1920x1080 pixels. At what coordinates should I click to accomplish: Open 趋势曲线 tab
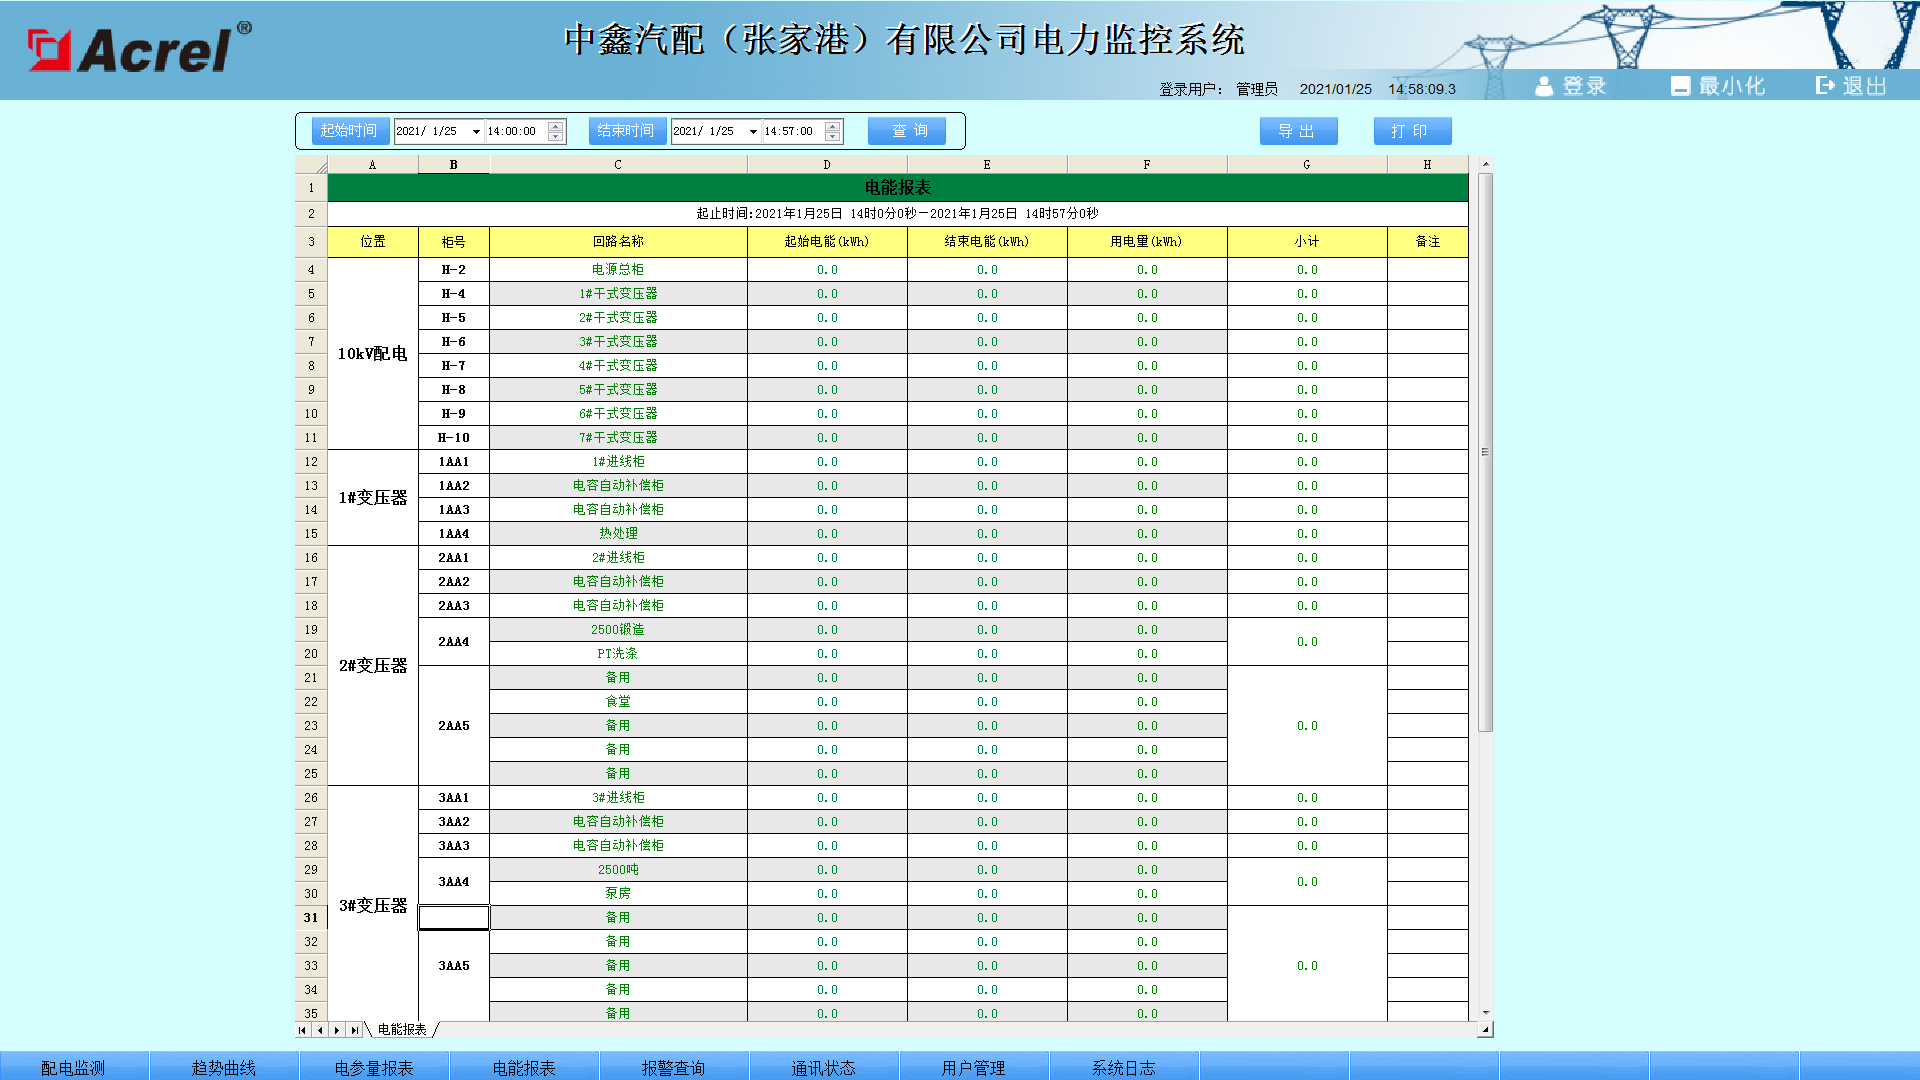tap(224, 1067)
